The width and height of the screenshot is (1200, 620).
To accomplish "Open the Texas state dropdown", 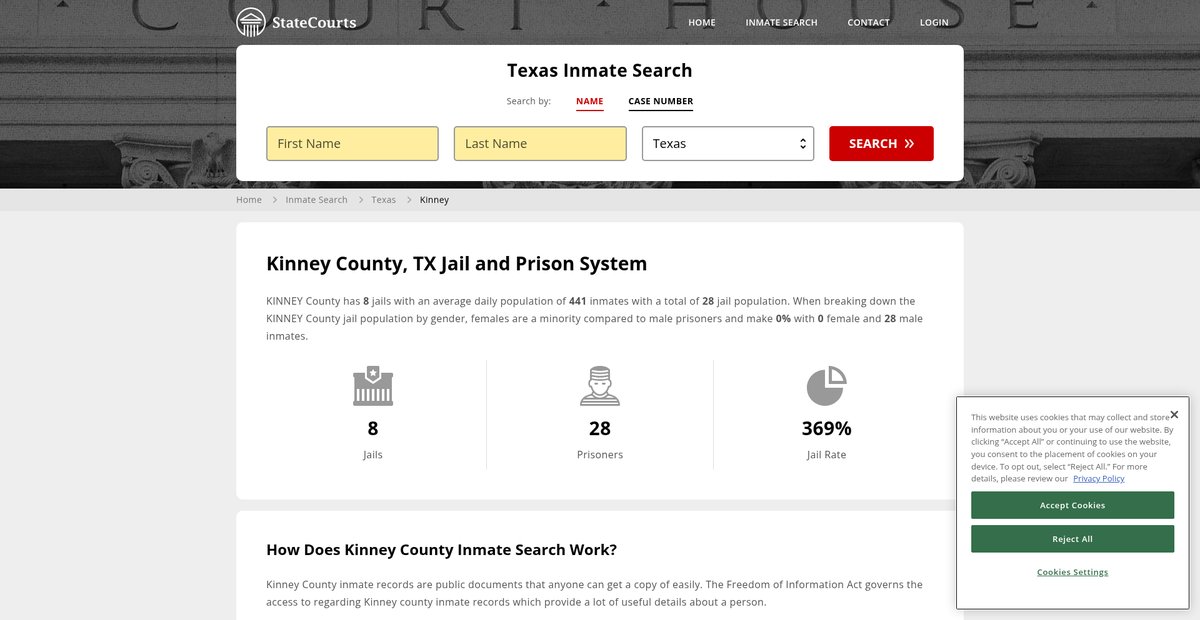I will pos(728,143).
